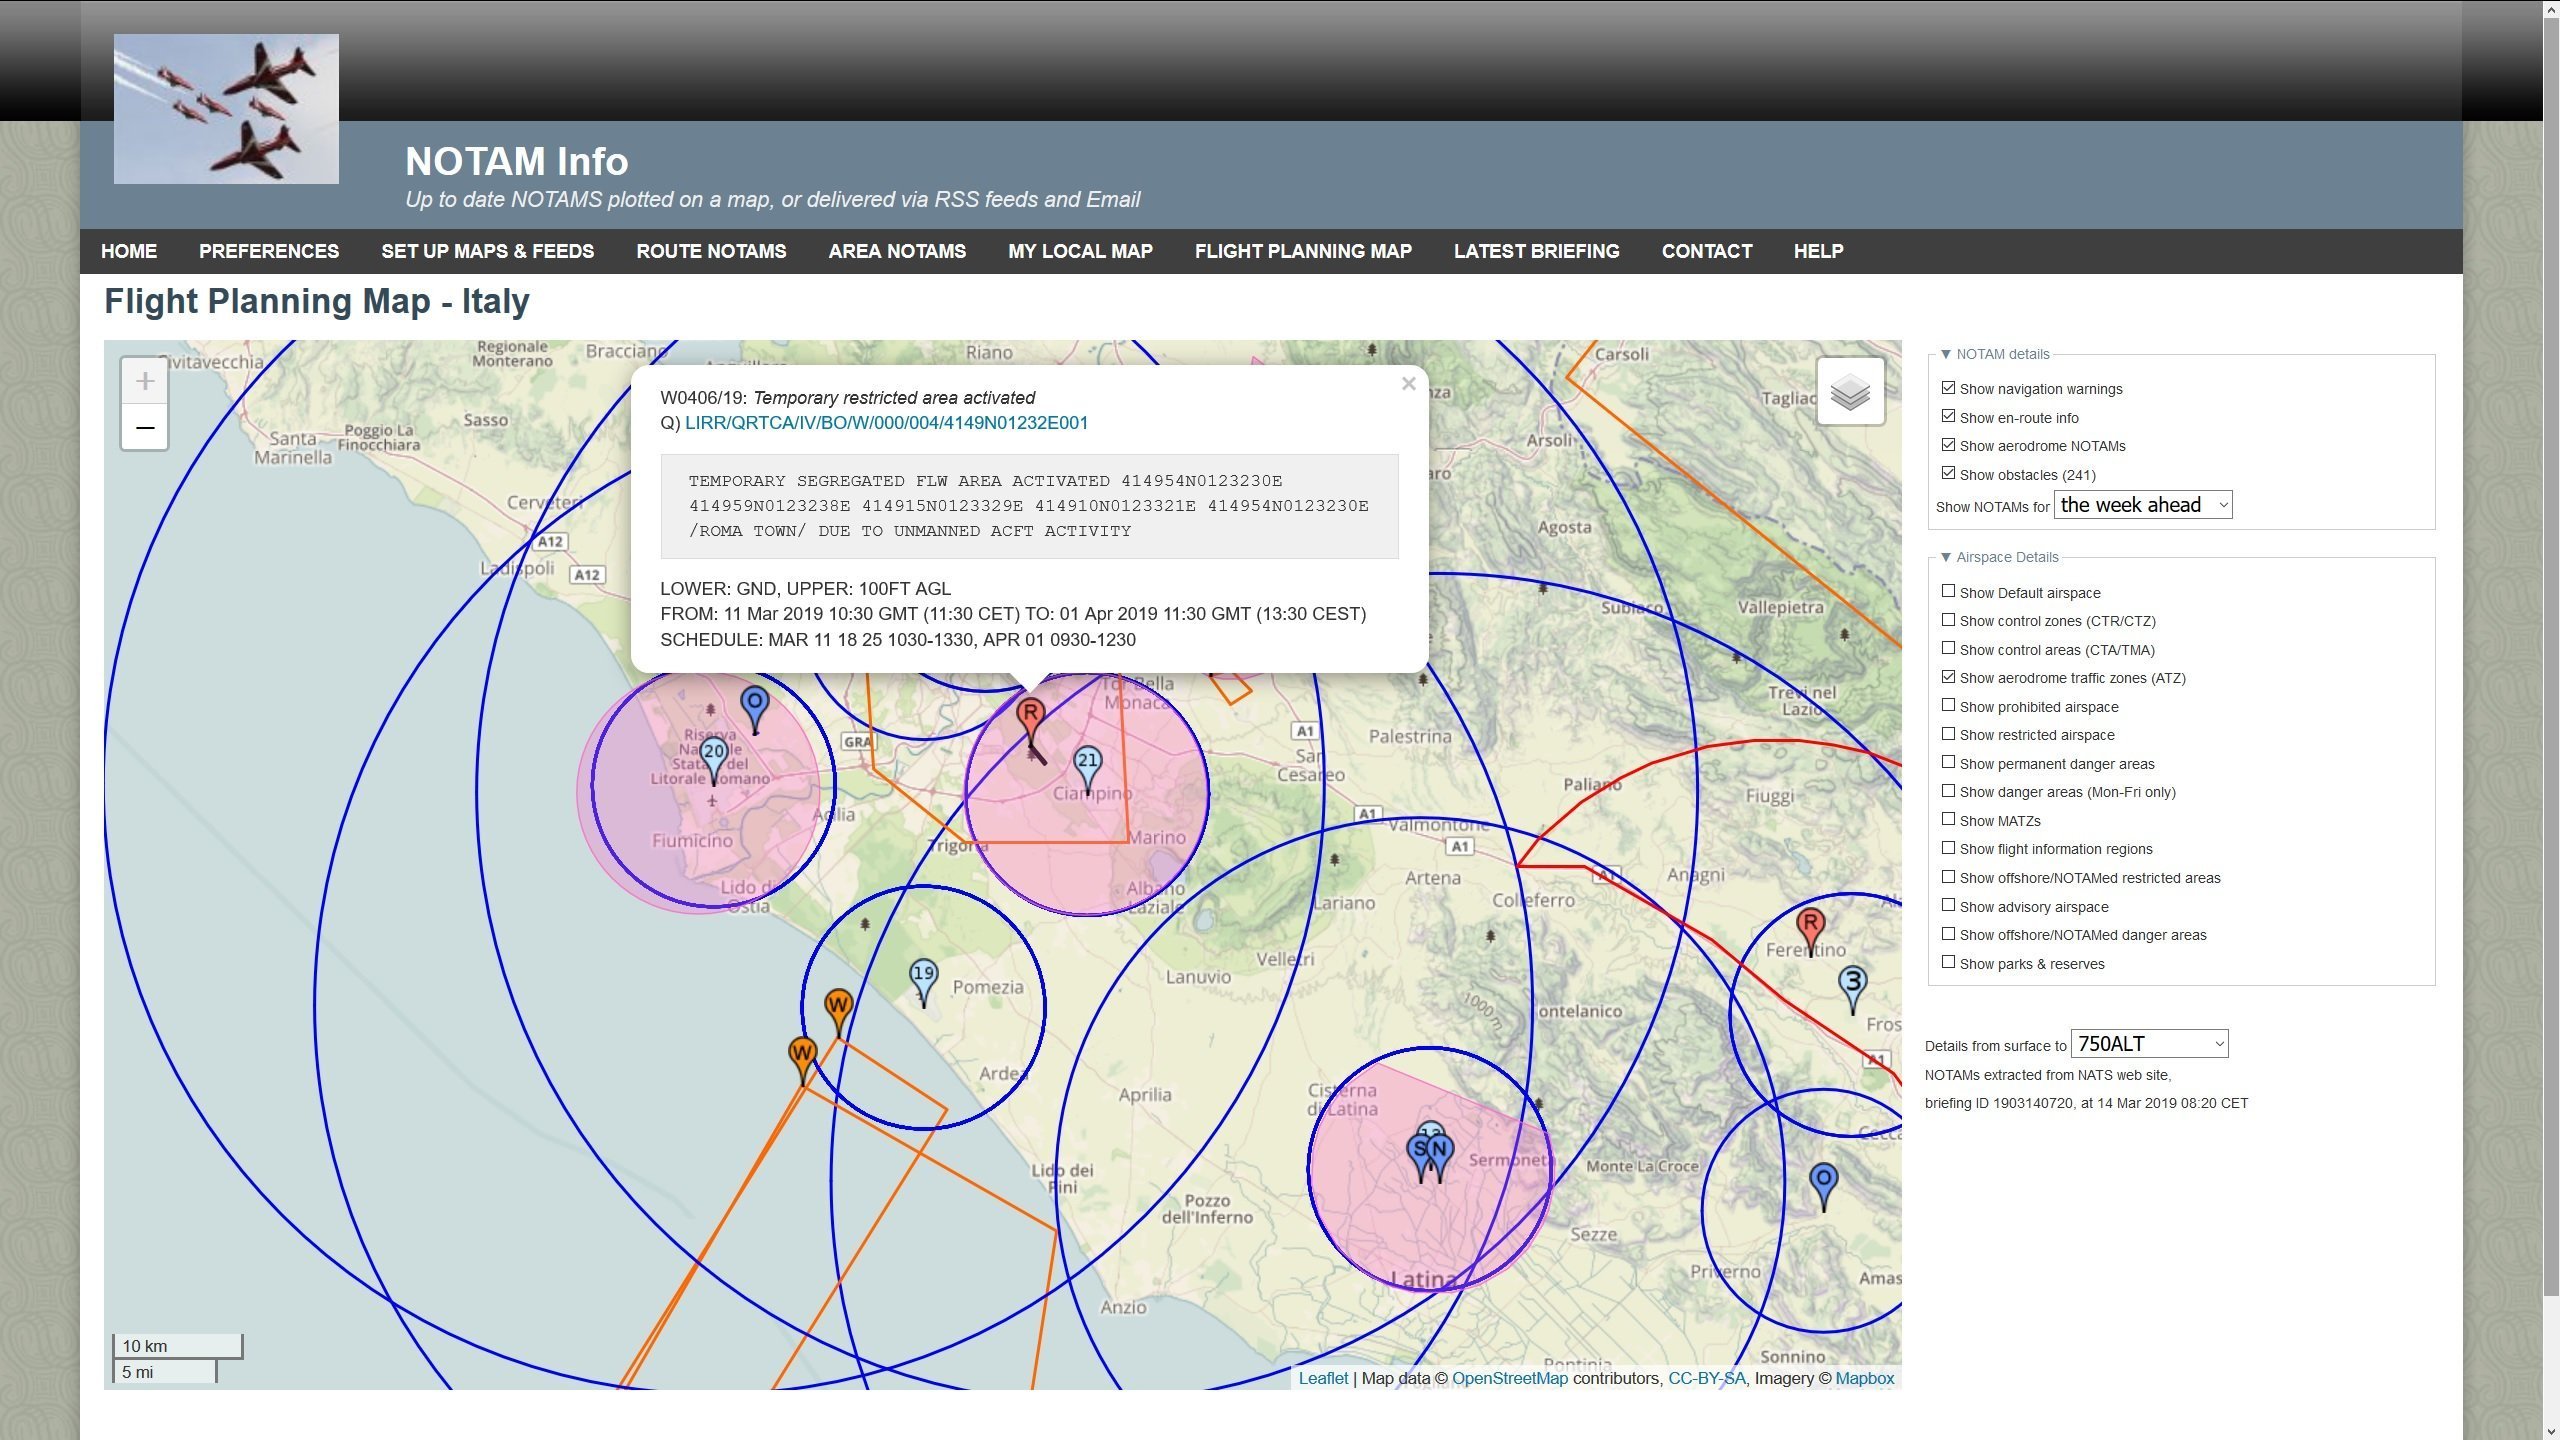
Task: Select the marker numbered 19 near Pomezia
Action: click(923, 982)
